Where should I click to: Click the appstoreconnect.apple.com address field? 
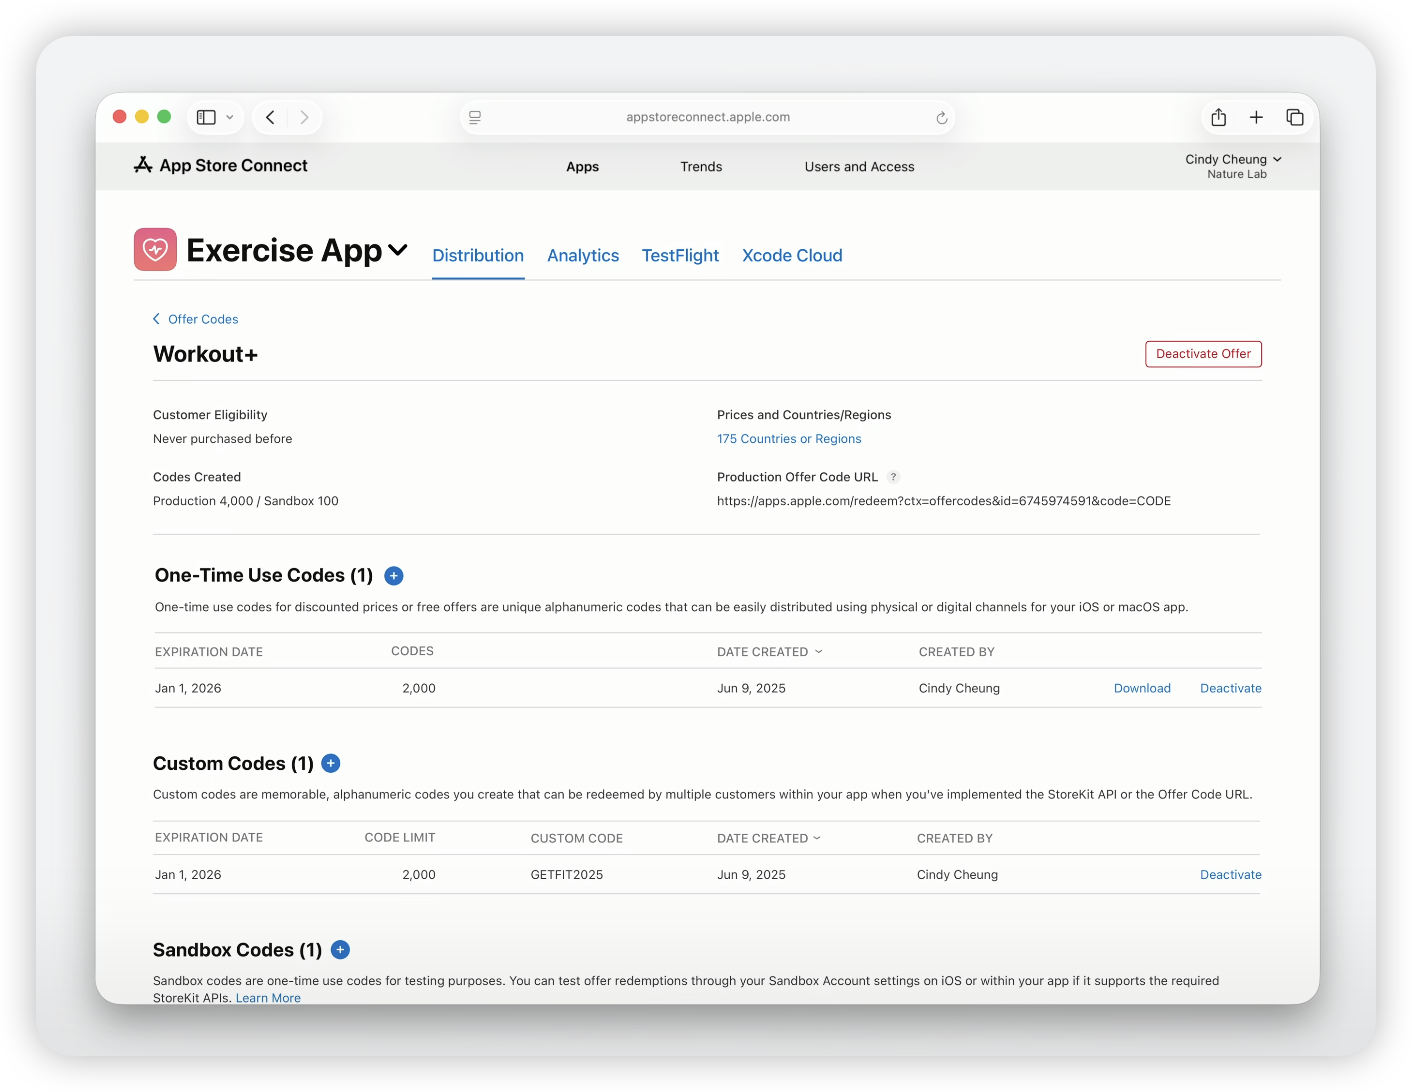pos(707,117)
